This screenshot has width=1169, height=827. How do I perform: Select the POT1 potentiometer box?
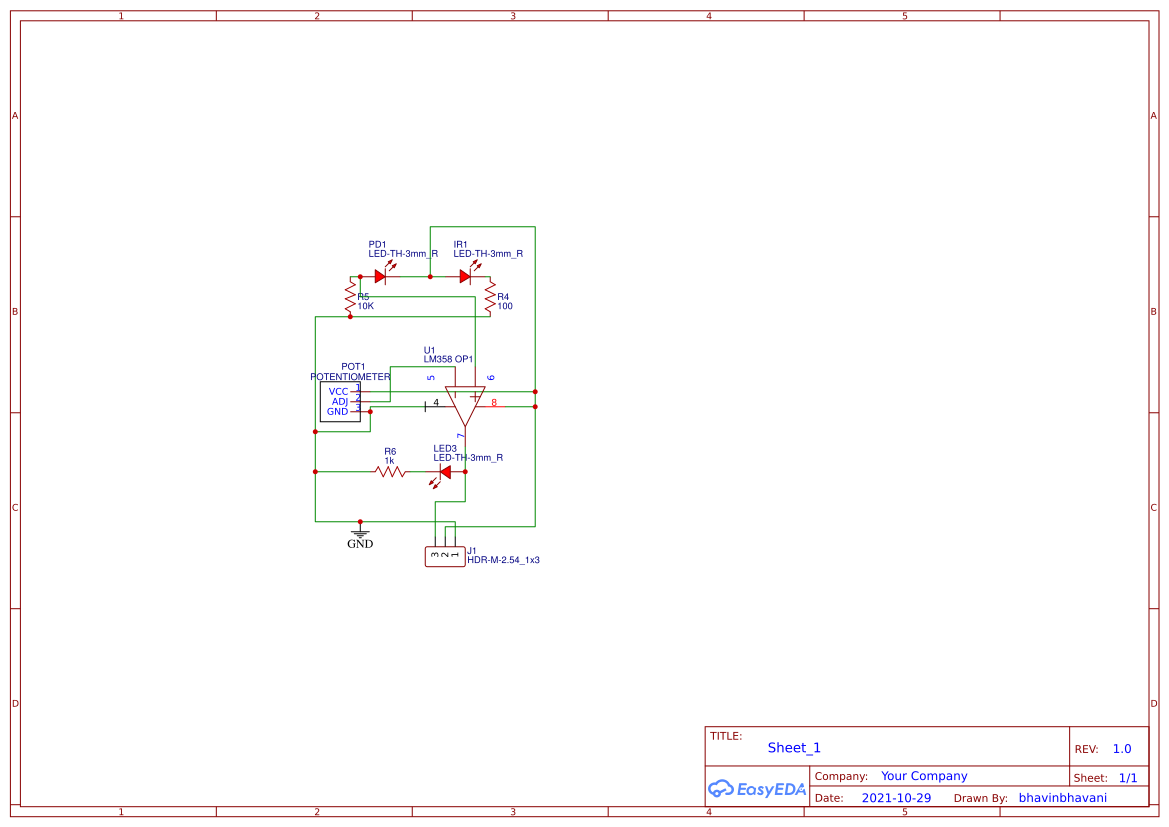coord(340,401)
